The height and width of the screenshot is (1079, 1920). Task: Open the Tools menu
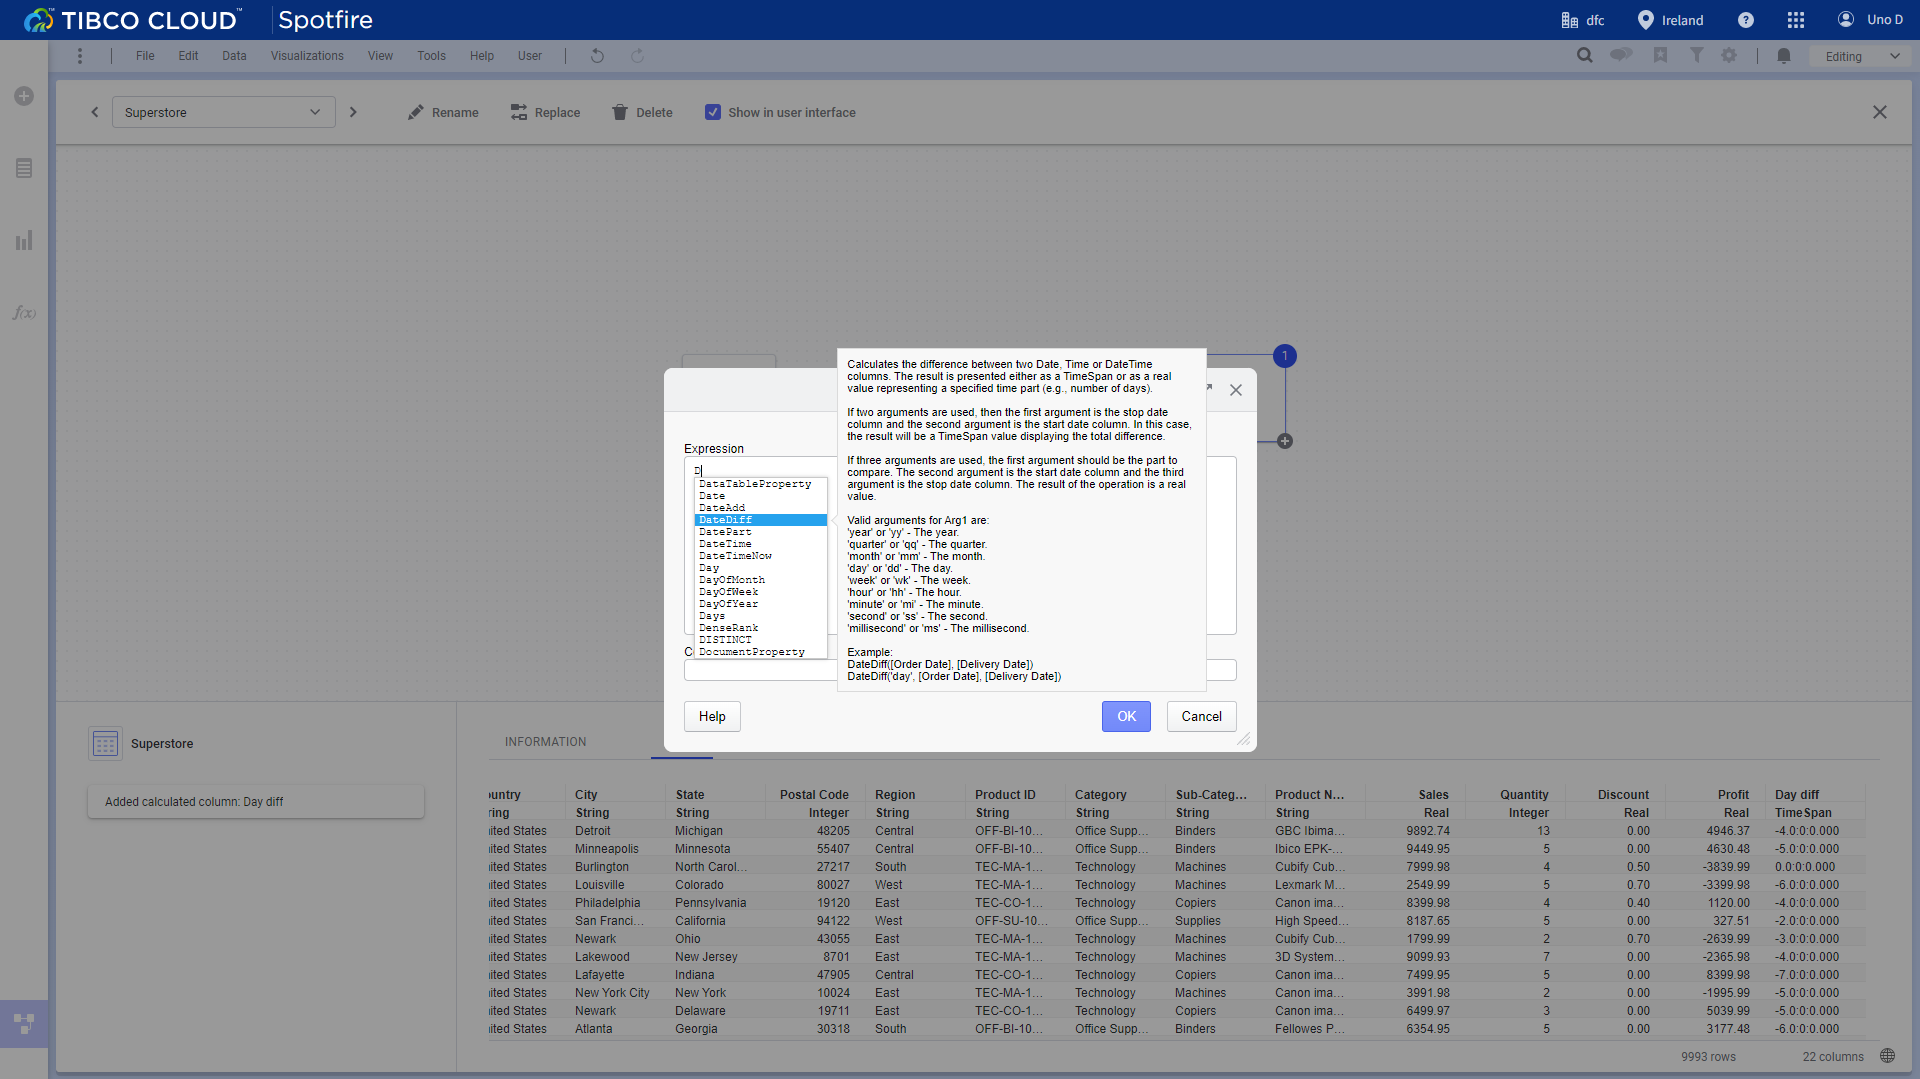431,56
